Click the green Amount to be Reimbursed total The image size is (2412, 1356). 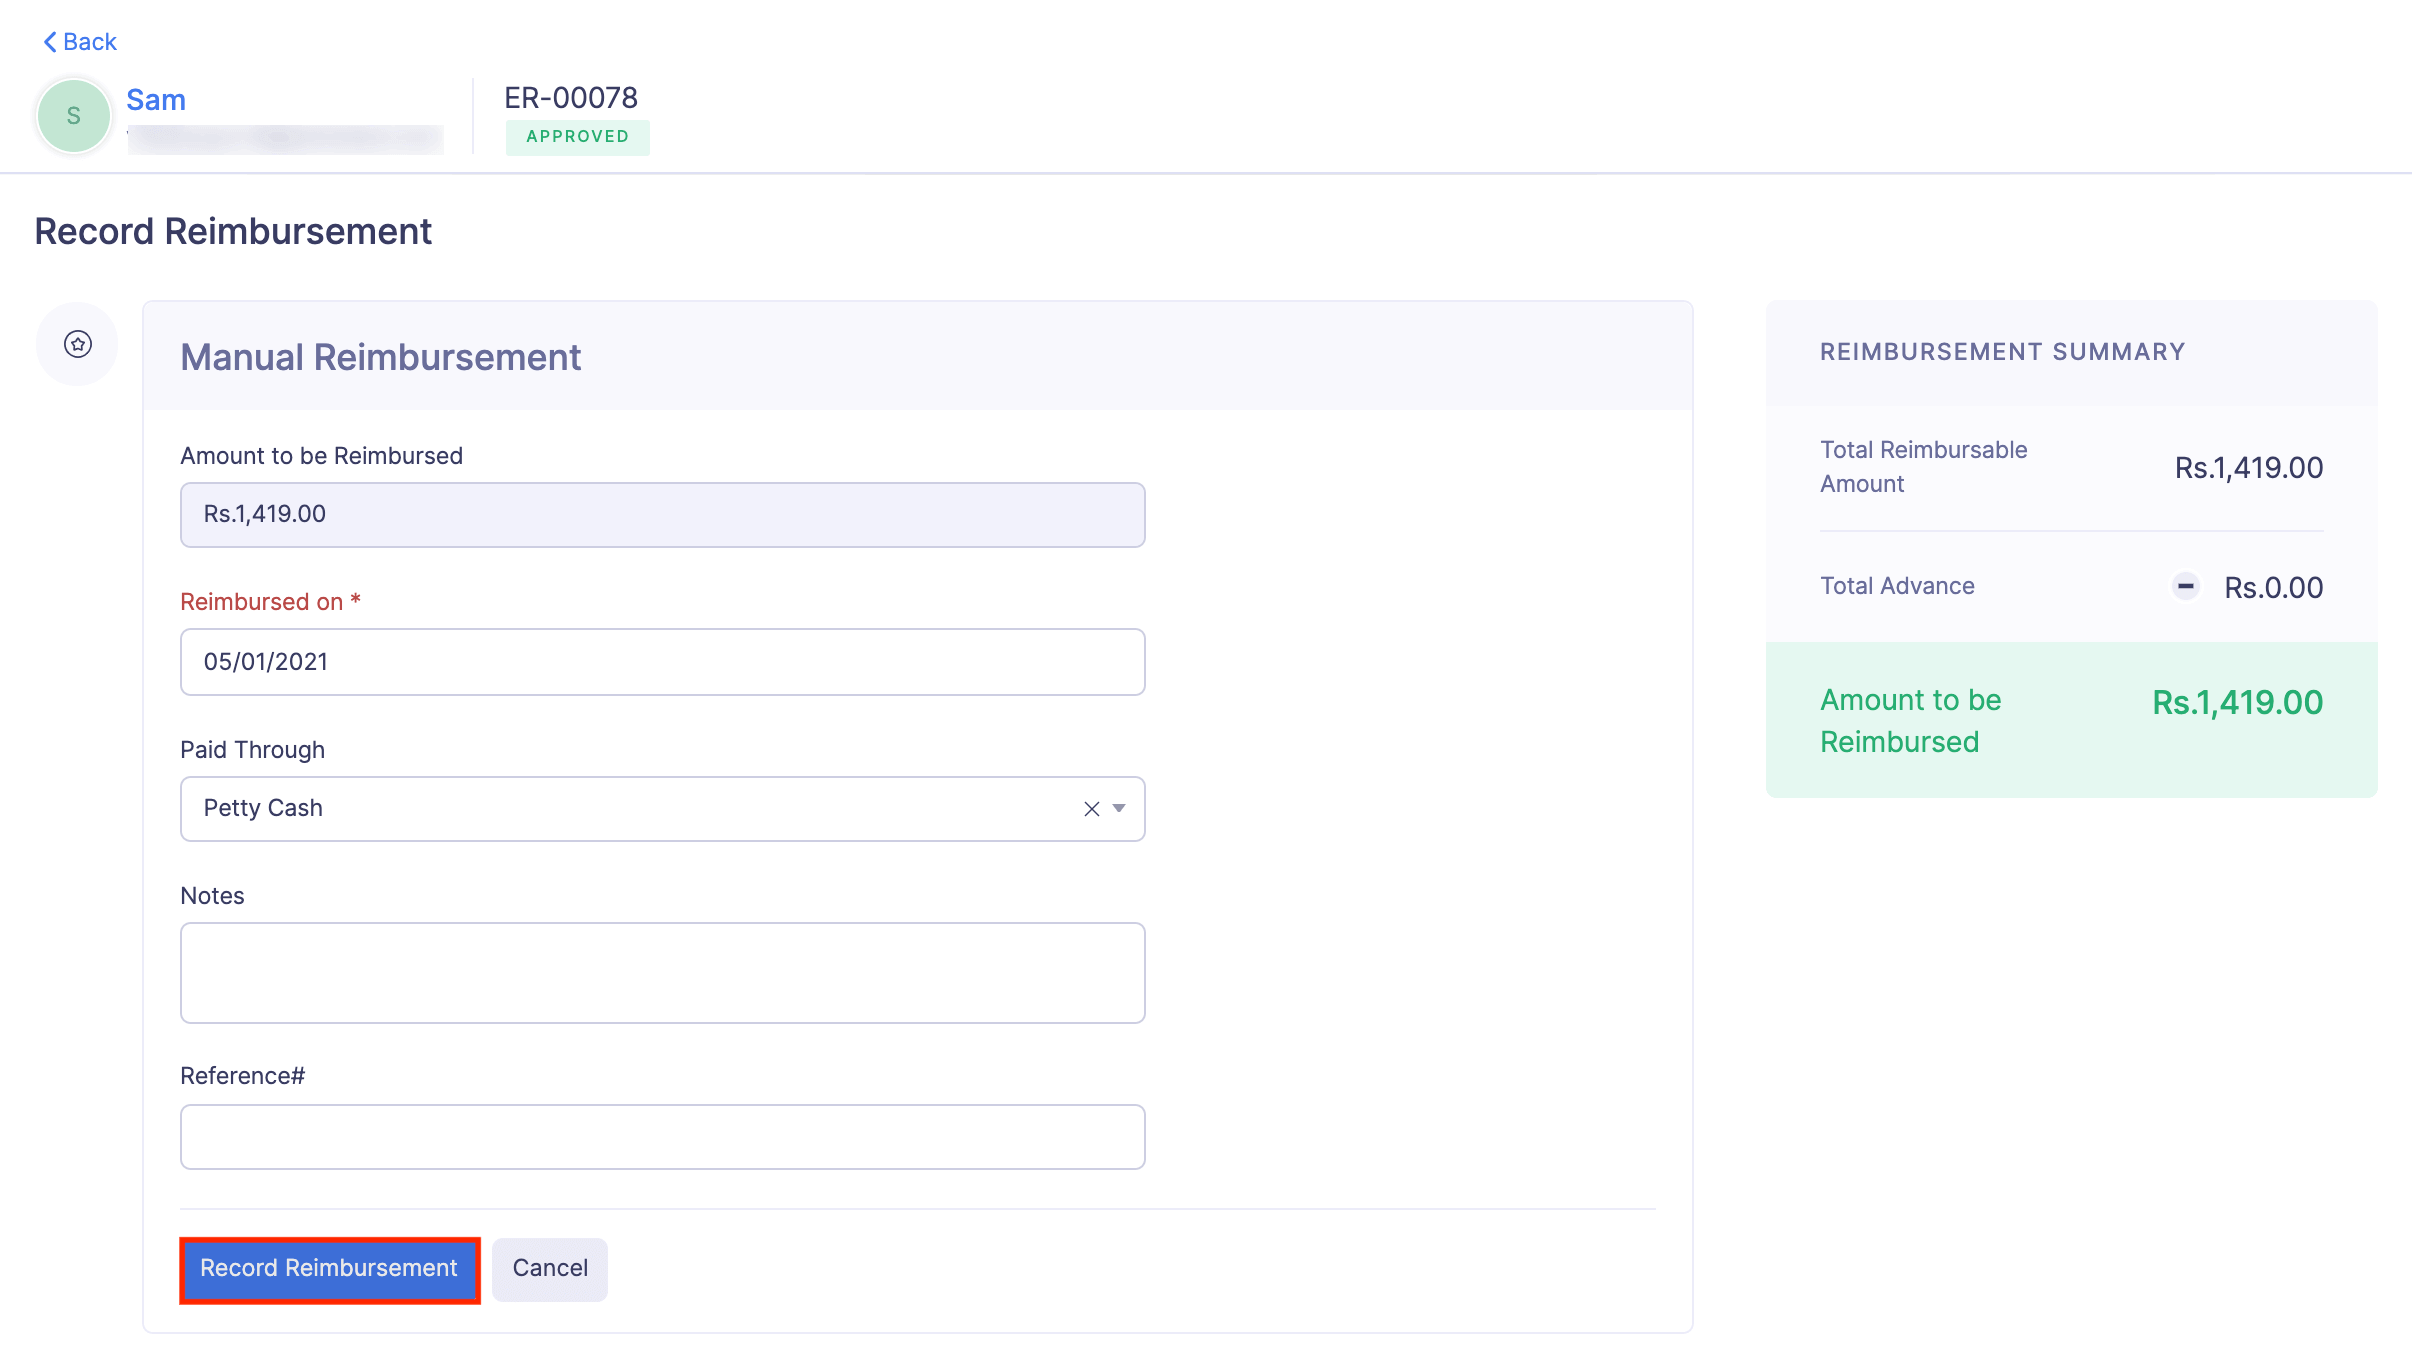coord(2237,703)
